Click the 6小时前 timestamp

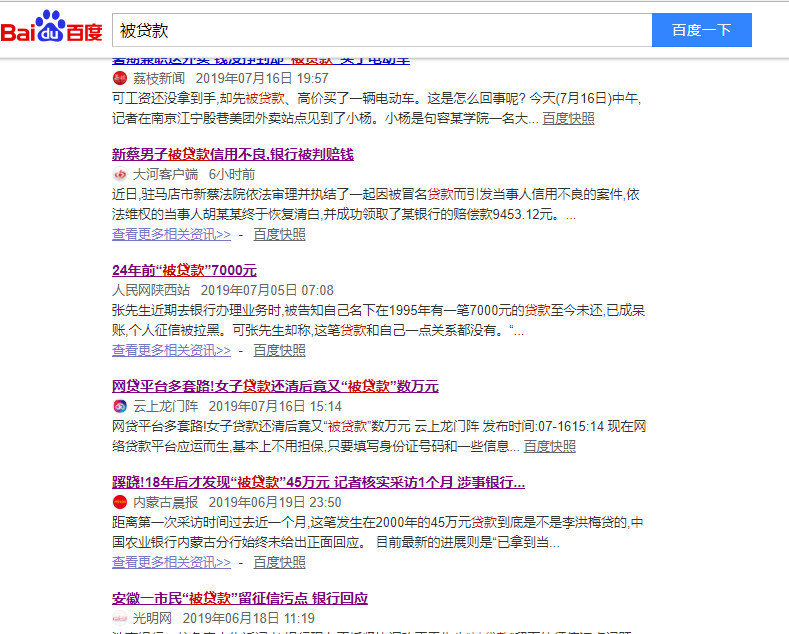pos(232,175)
